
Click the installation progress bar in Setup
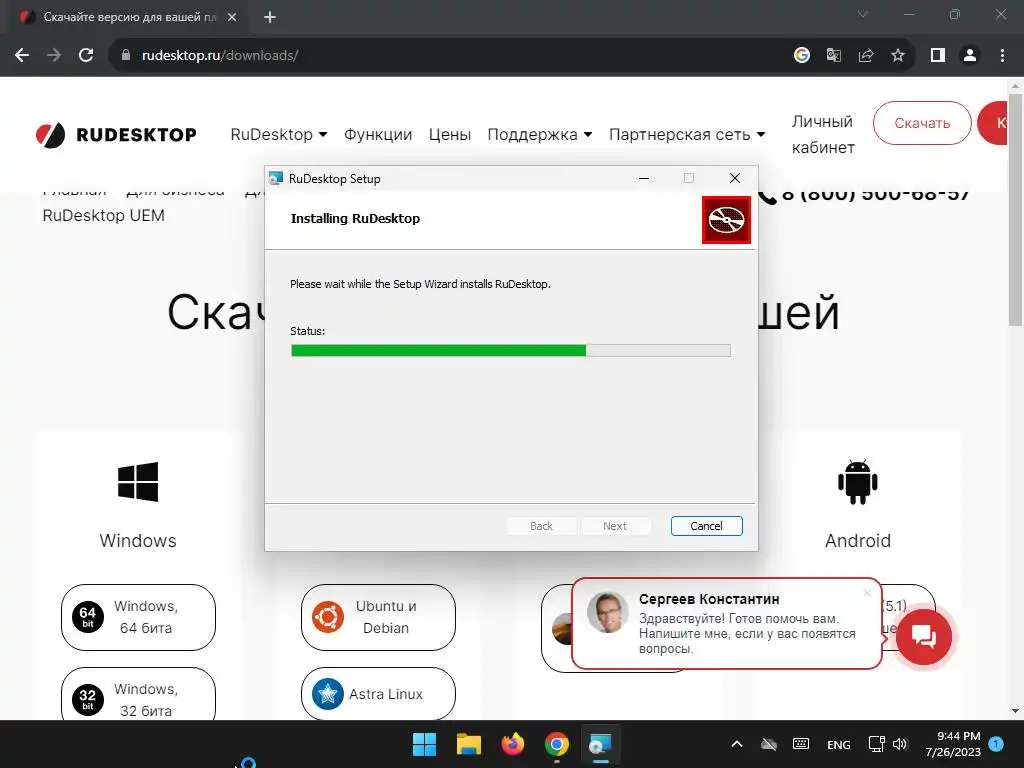(511, 351)
